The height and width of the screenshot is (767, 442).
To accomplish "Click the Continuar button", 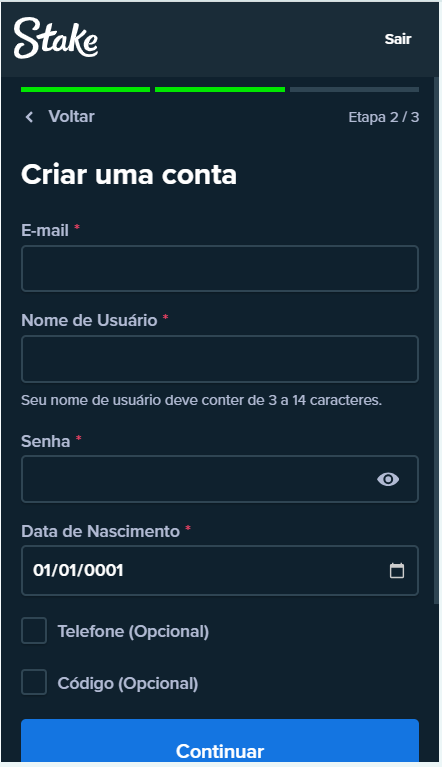I will (220, 741).
